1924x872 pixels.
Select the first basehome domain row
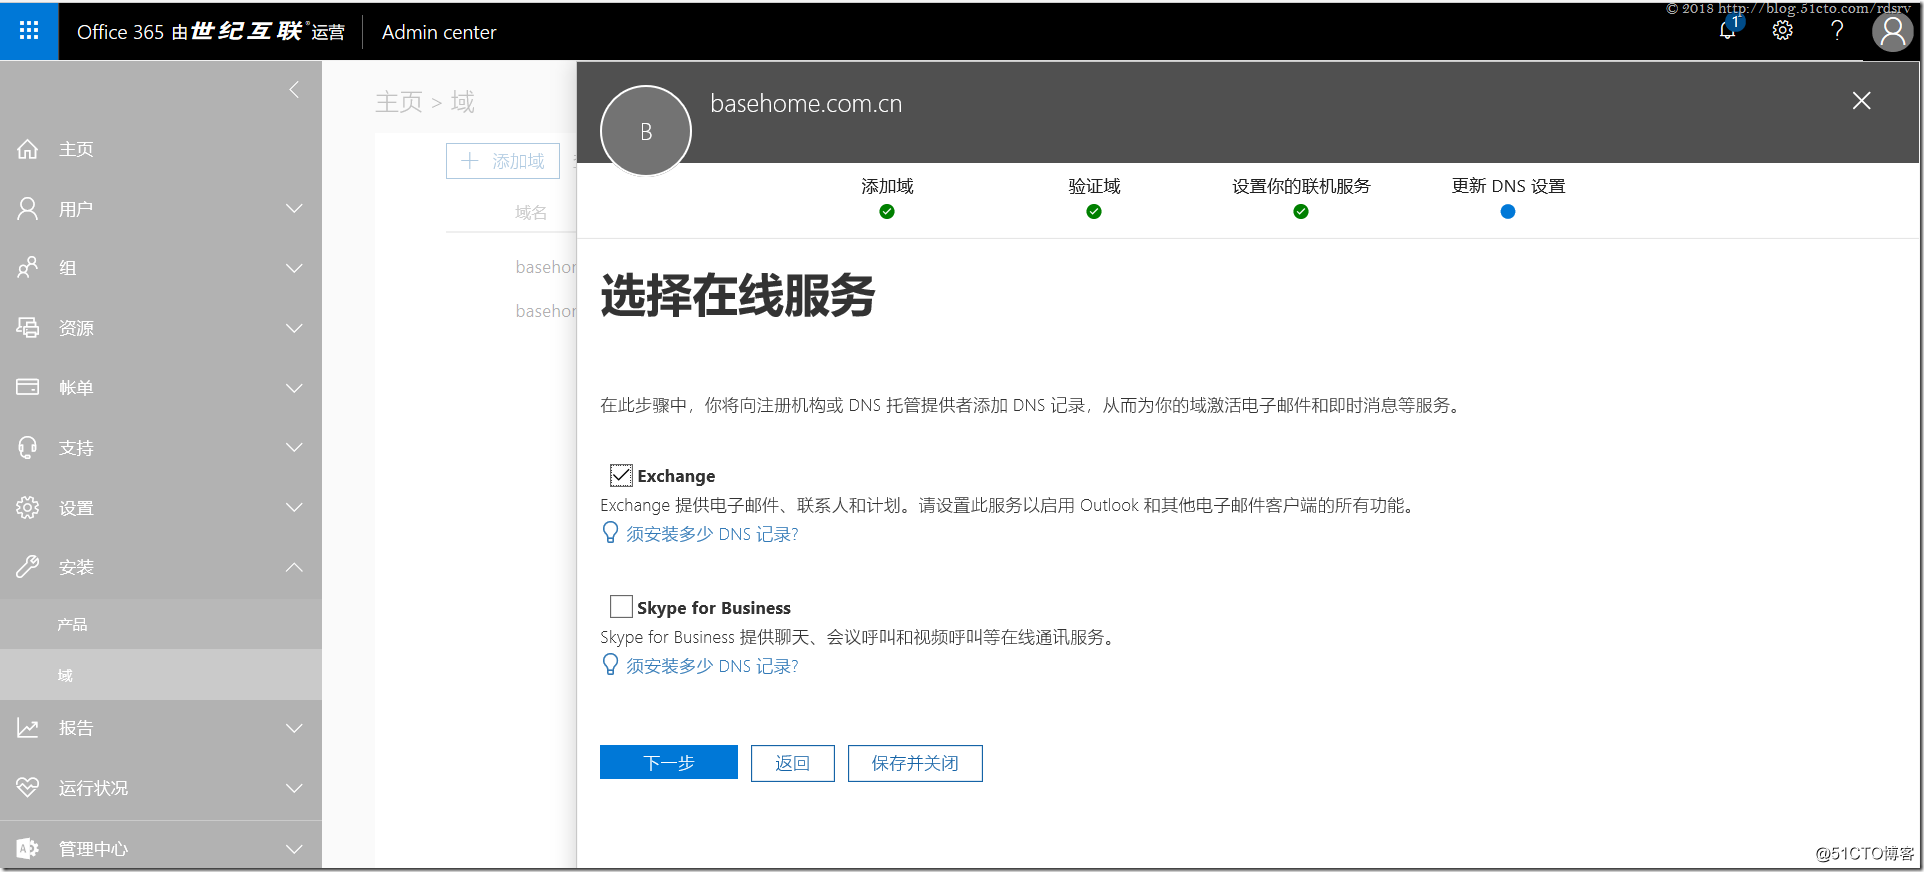point(546,267)
